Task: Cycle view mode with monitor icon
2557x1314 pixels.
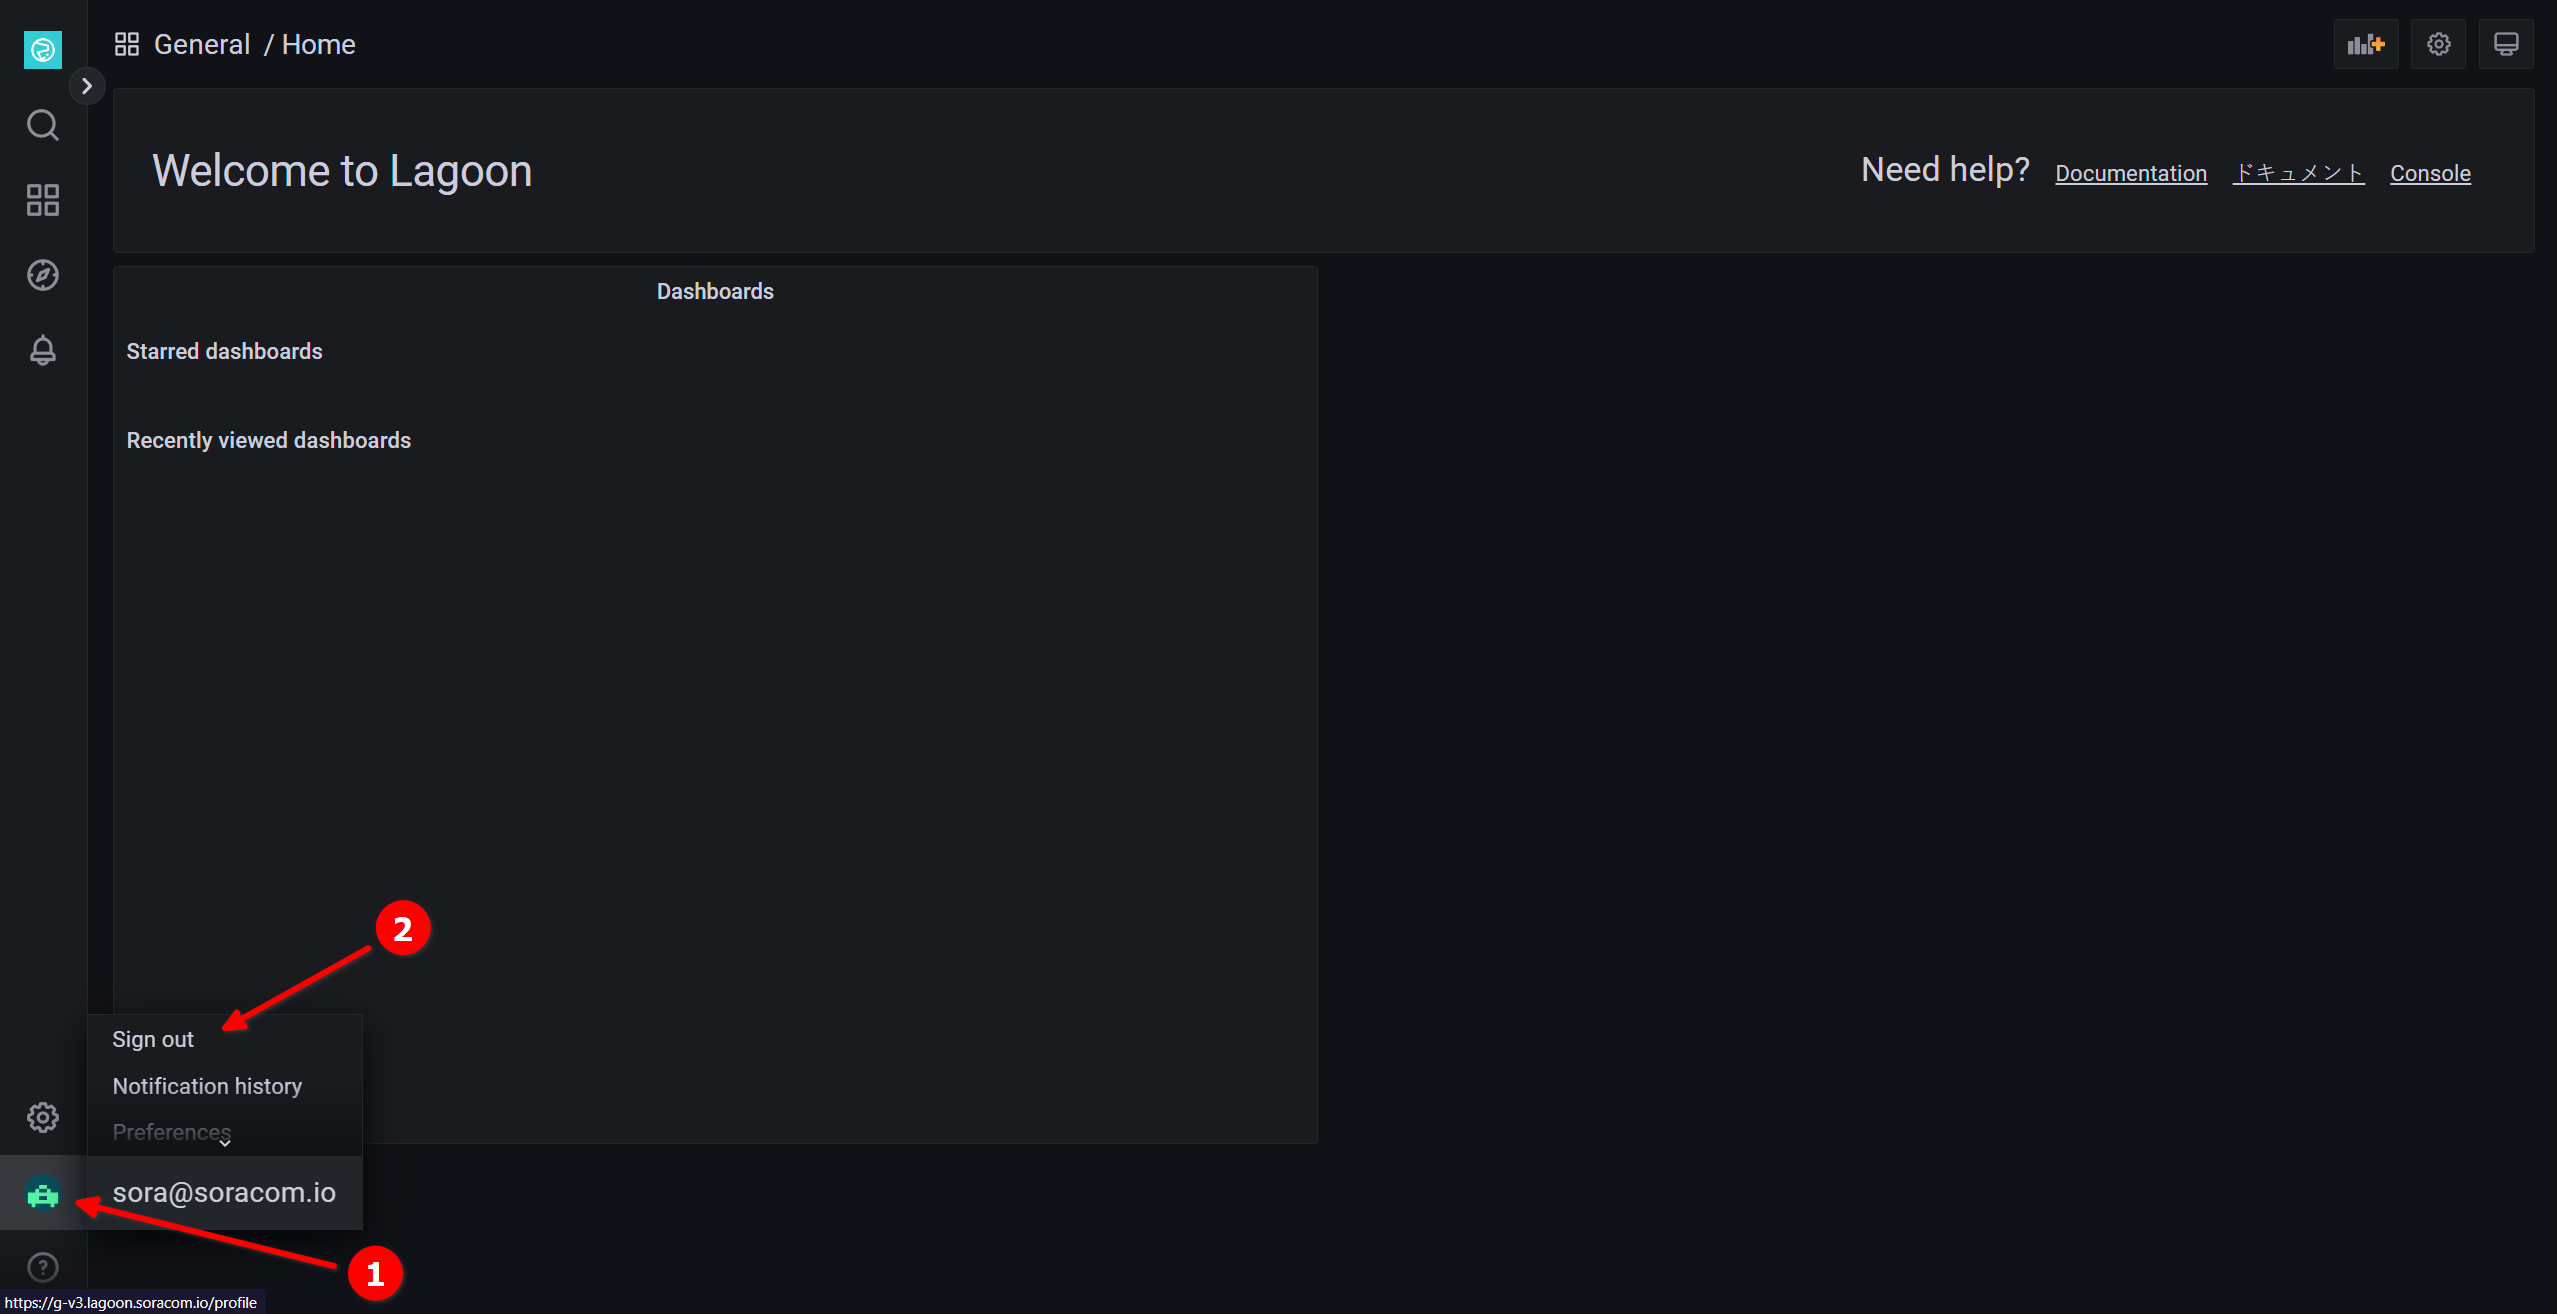Action: coord(2505,44)
